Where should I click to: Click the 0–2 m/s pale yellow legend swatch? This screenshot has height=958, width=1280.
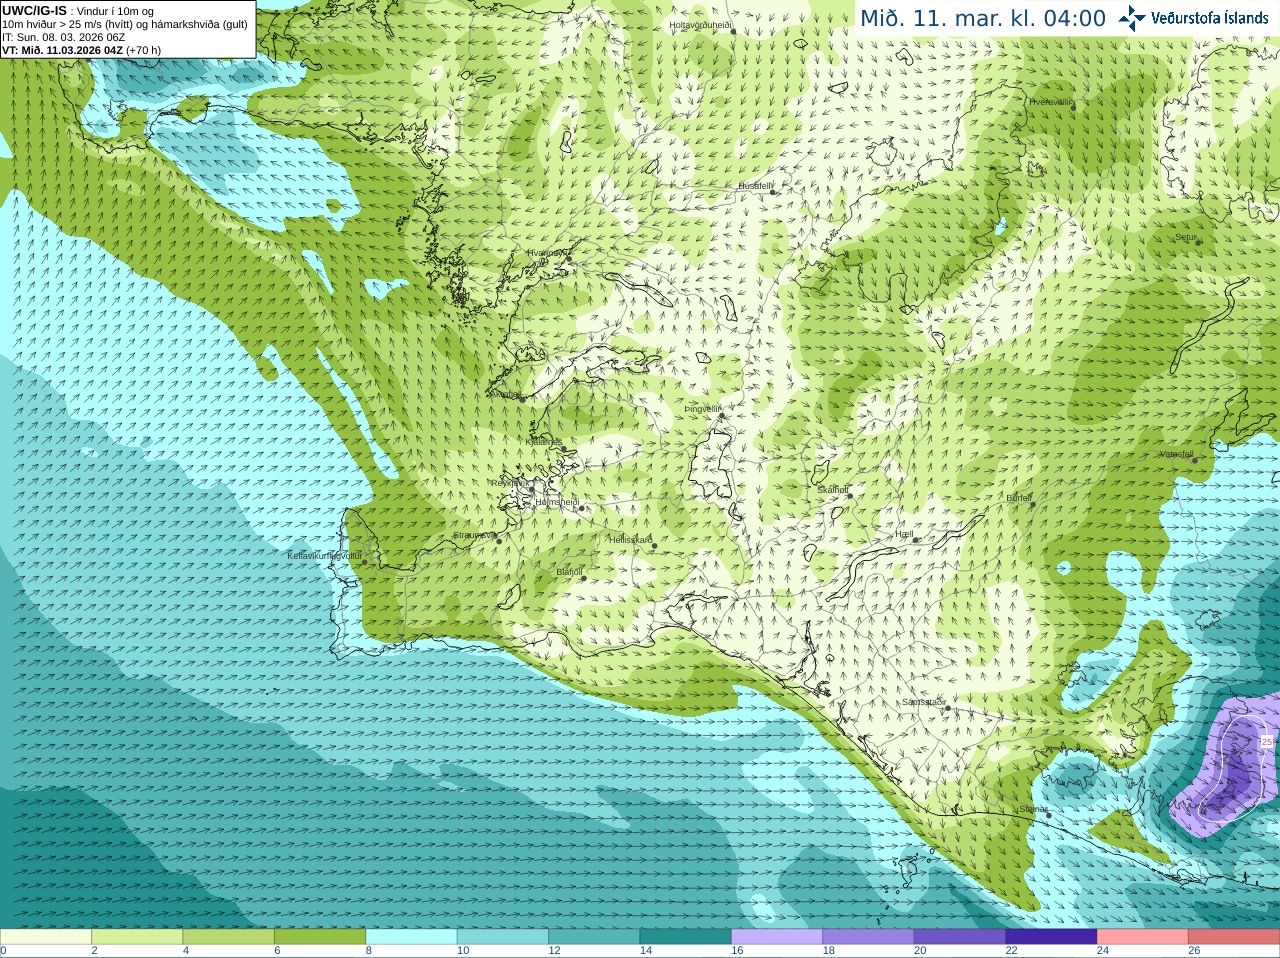click(x=46, y=937)
